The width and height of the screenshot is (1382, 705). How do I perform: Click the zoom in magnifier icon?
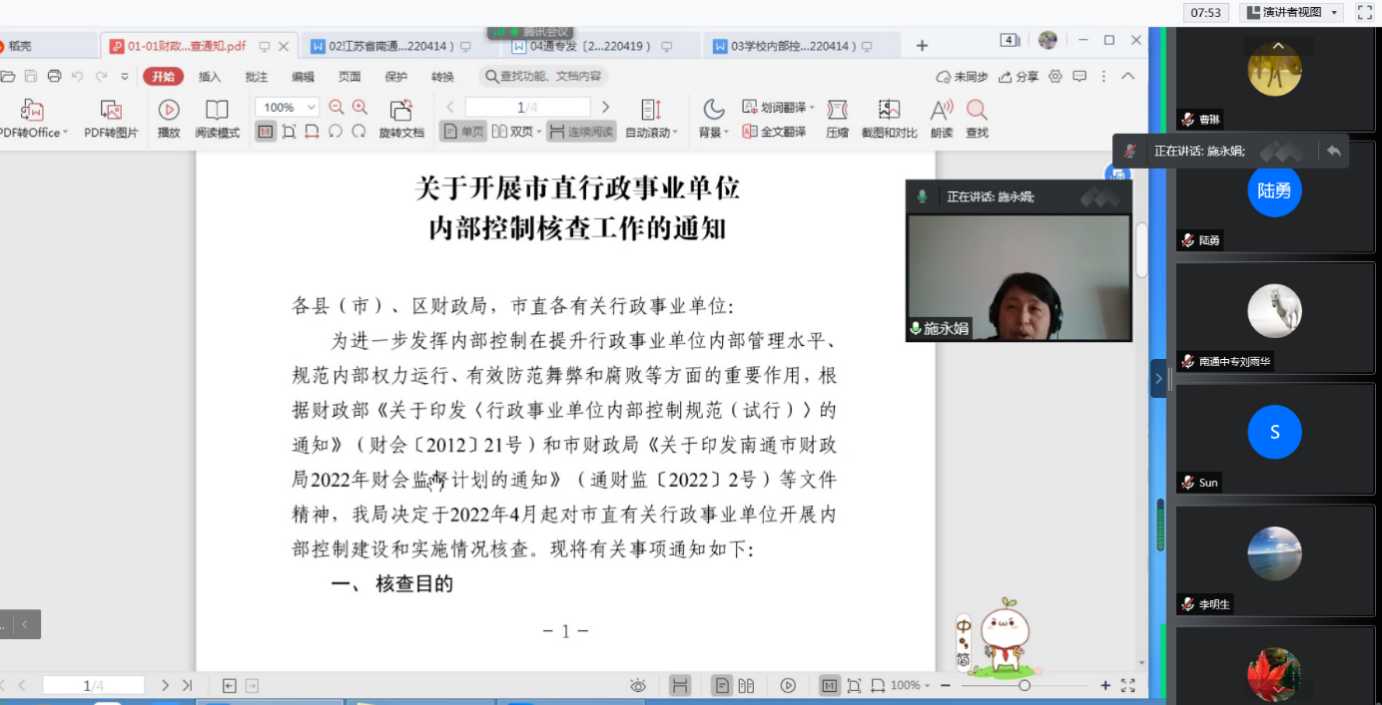point(360,107)
